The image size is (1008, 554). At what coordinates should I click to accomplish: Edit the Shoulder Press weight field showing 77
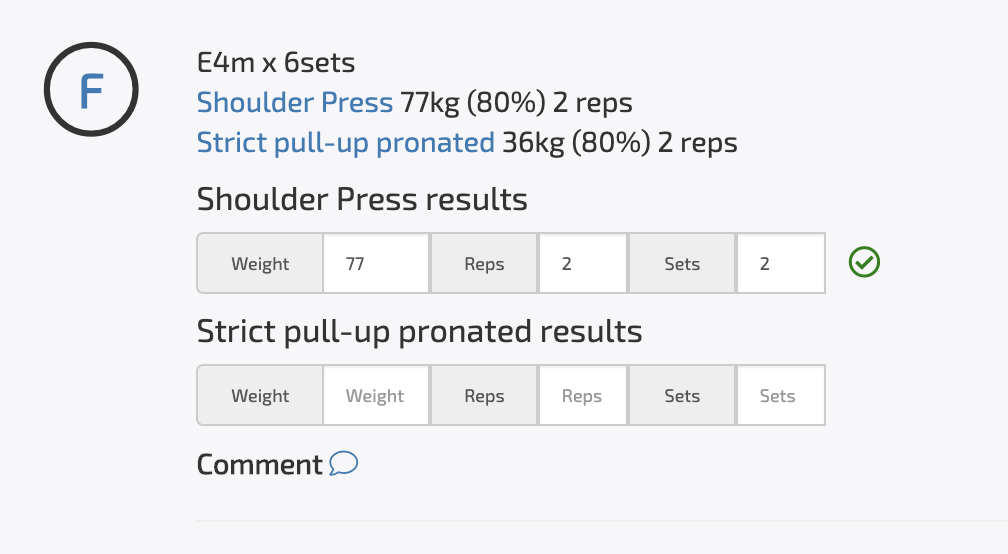[376, 264]
